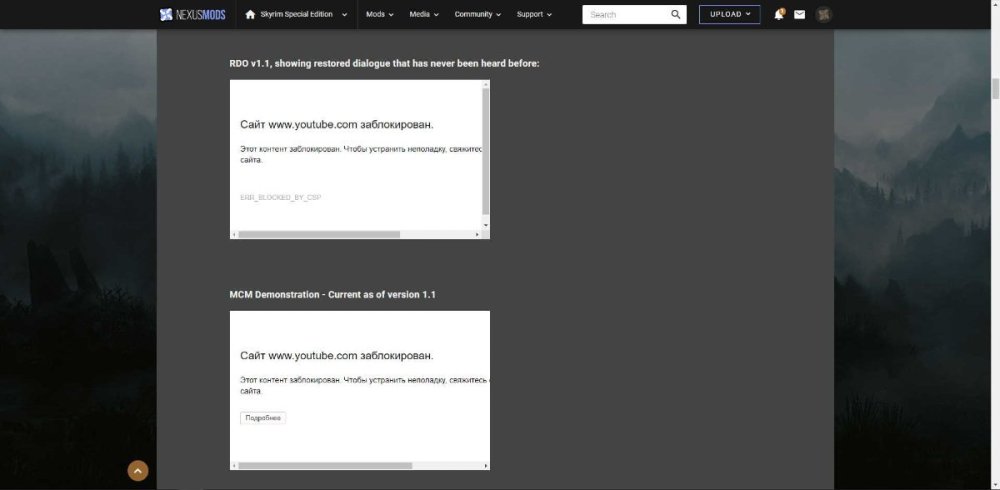Click scroll-left arrow in first video frame
This screenshot has width=1000, height=490.
coord(234,235)
